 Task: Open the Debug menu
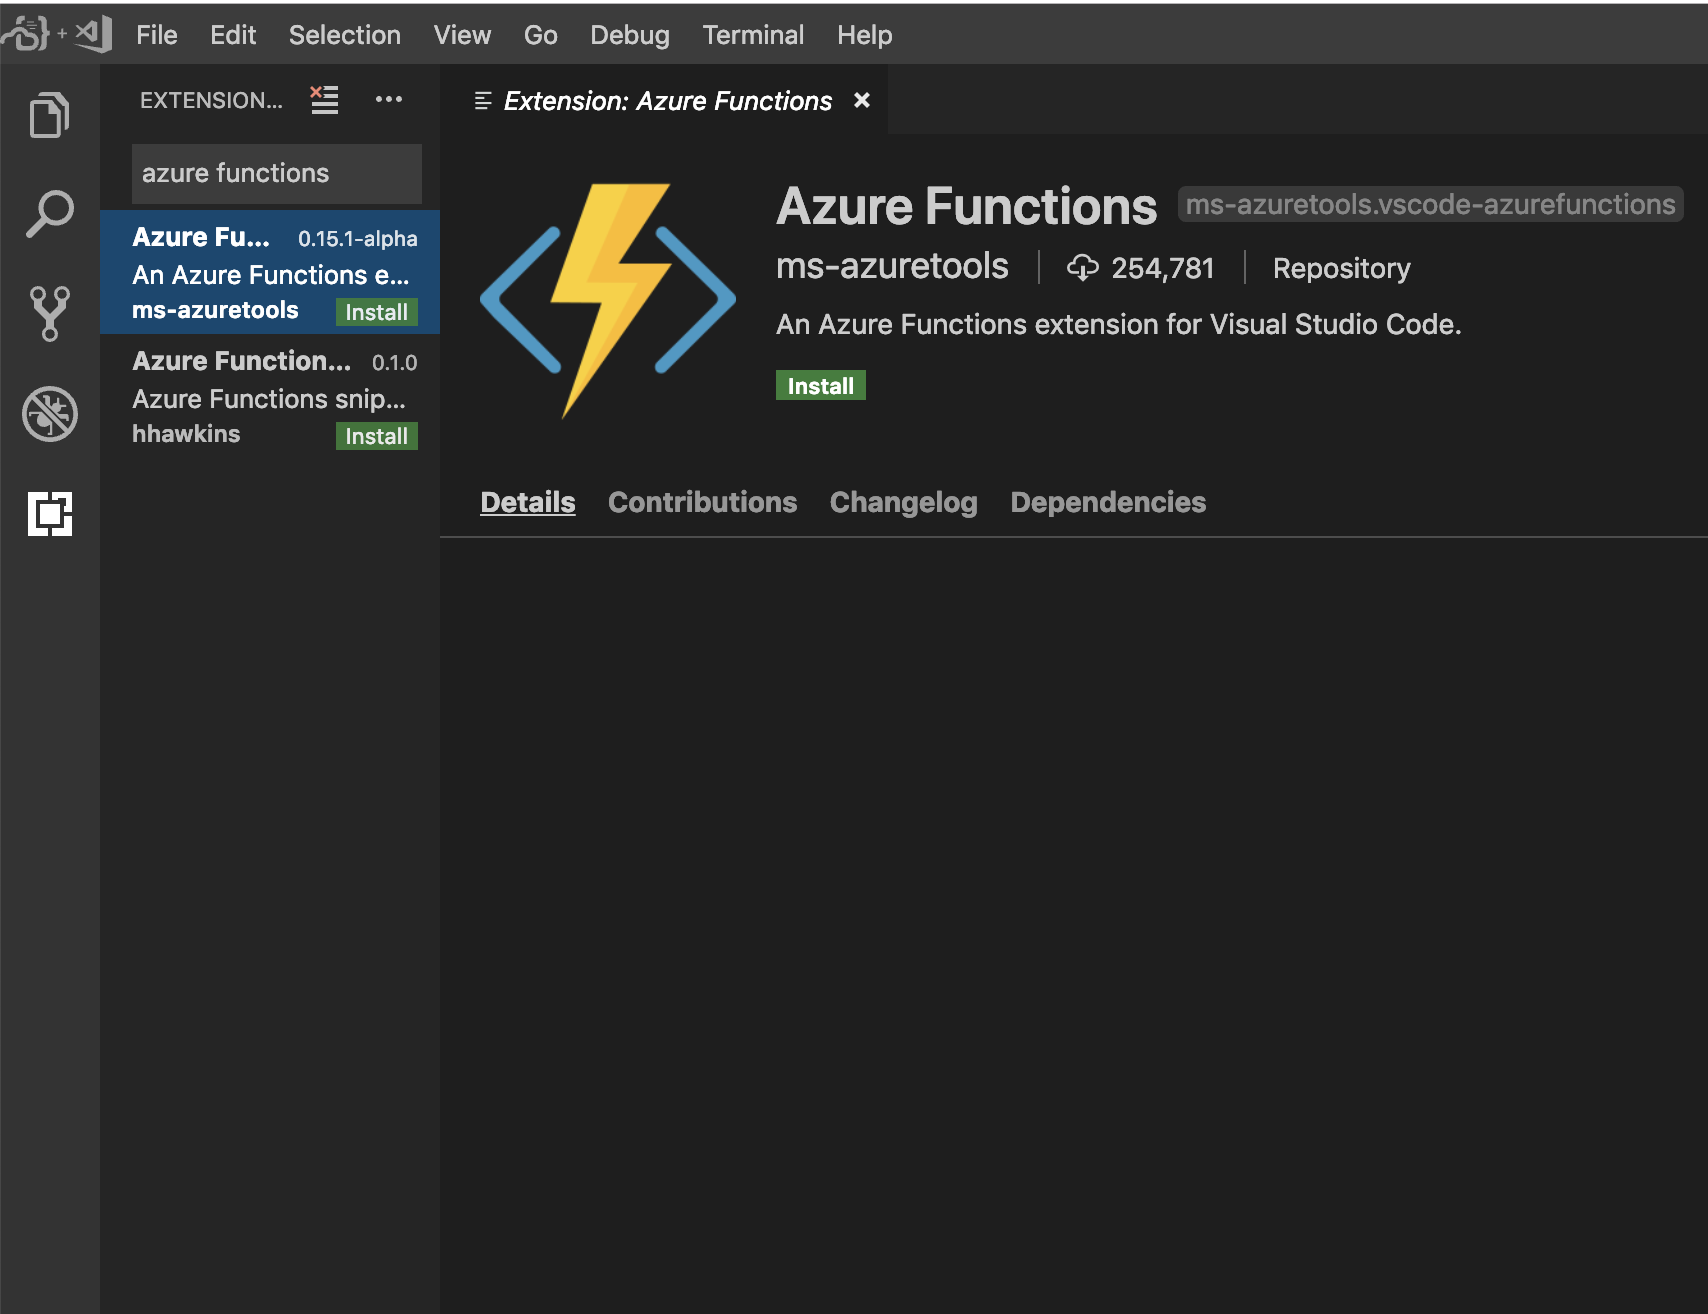[630, 35]
